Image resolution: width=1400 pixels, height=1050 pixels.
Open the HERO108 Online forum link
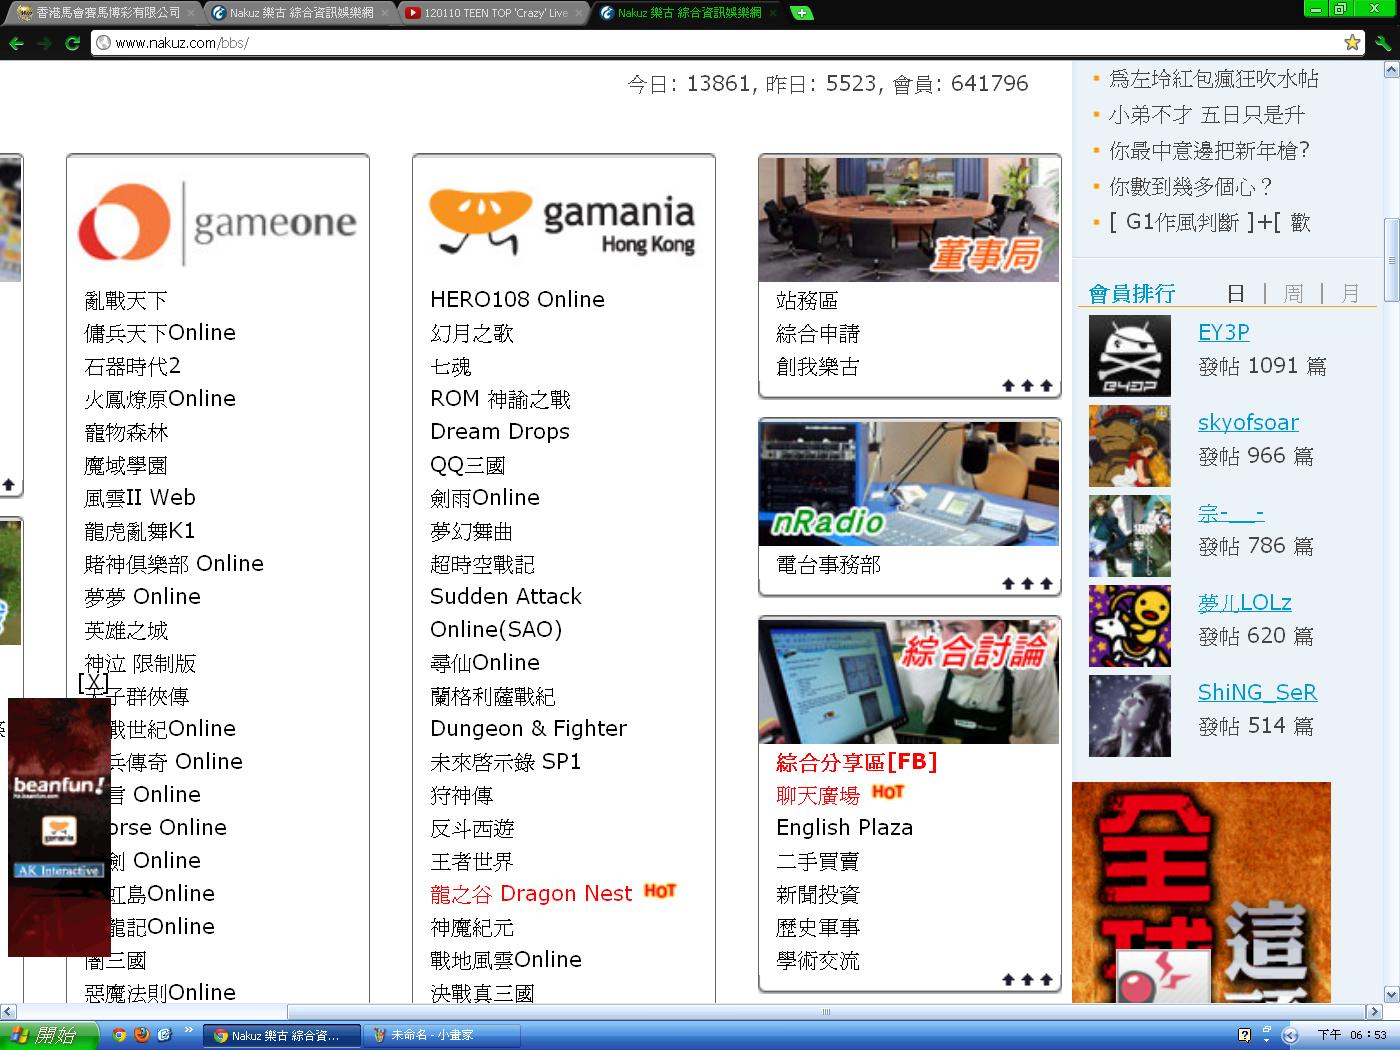click(517, 299)
